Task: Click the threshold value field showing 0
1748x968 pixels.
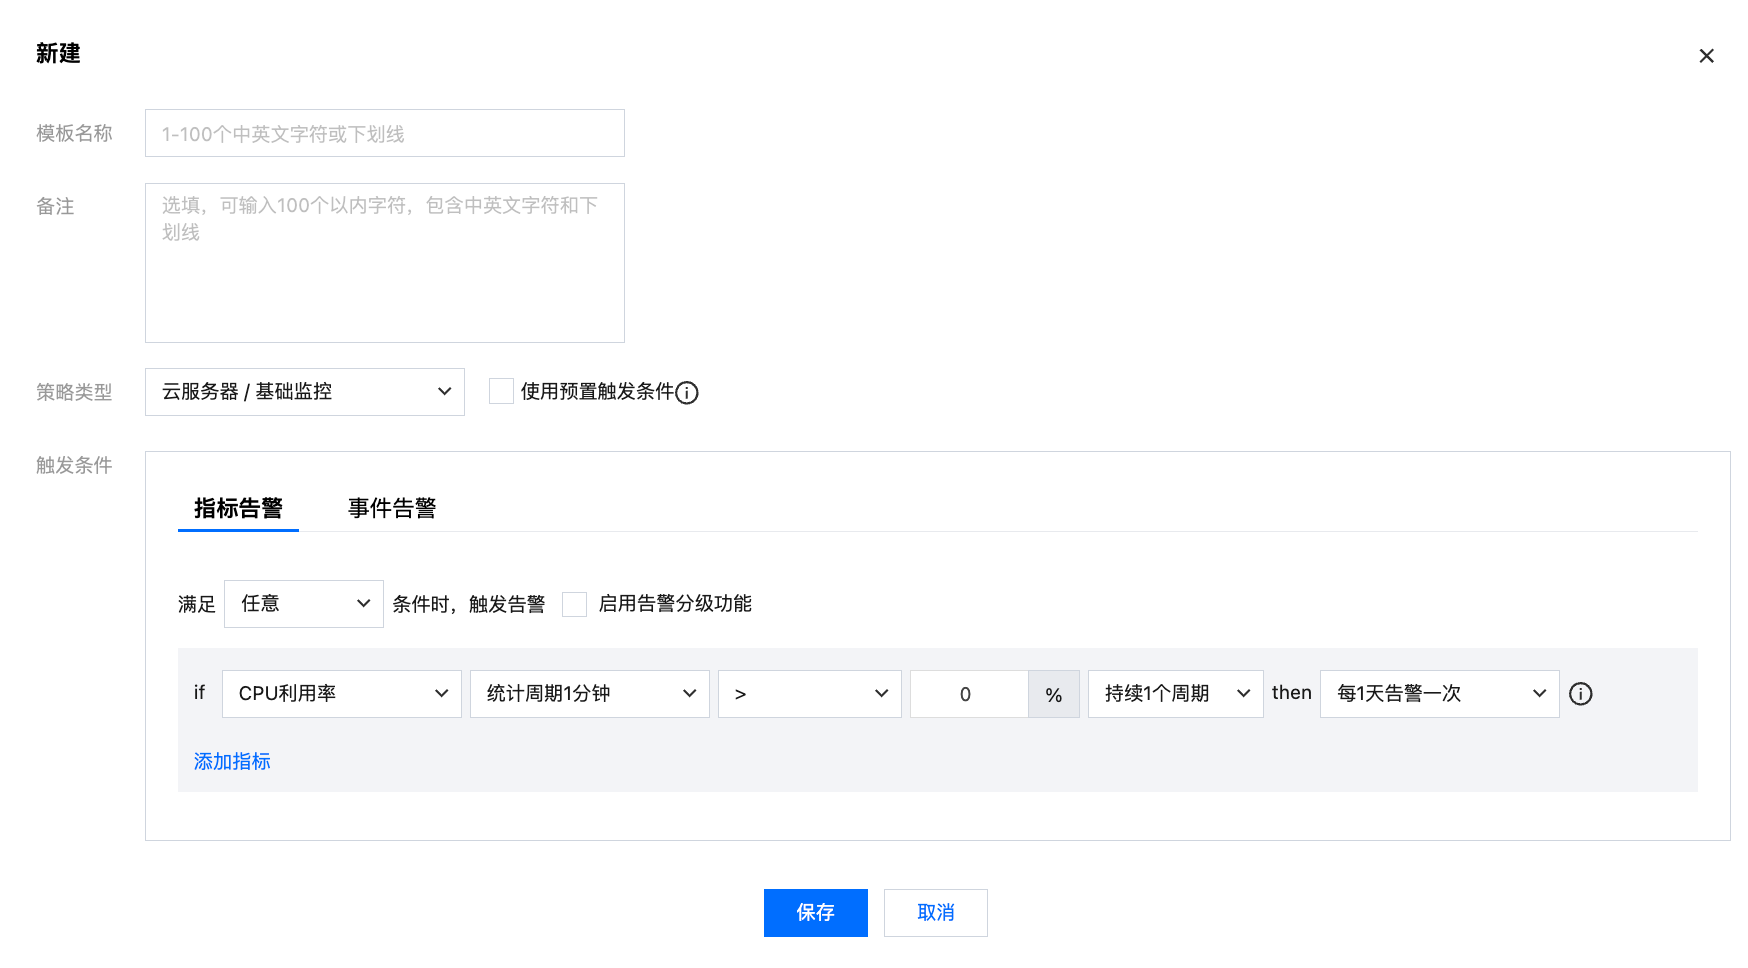Action: pyautogui.click(x=967, y=694)
